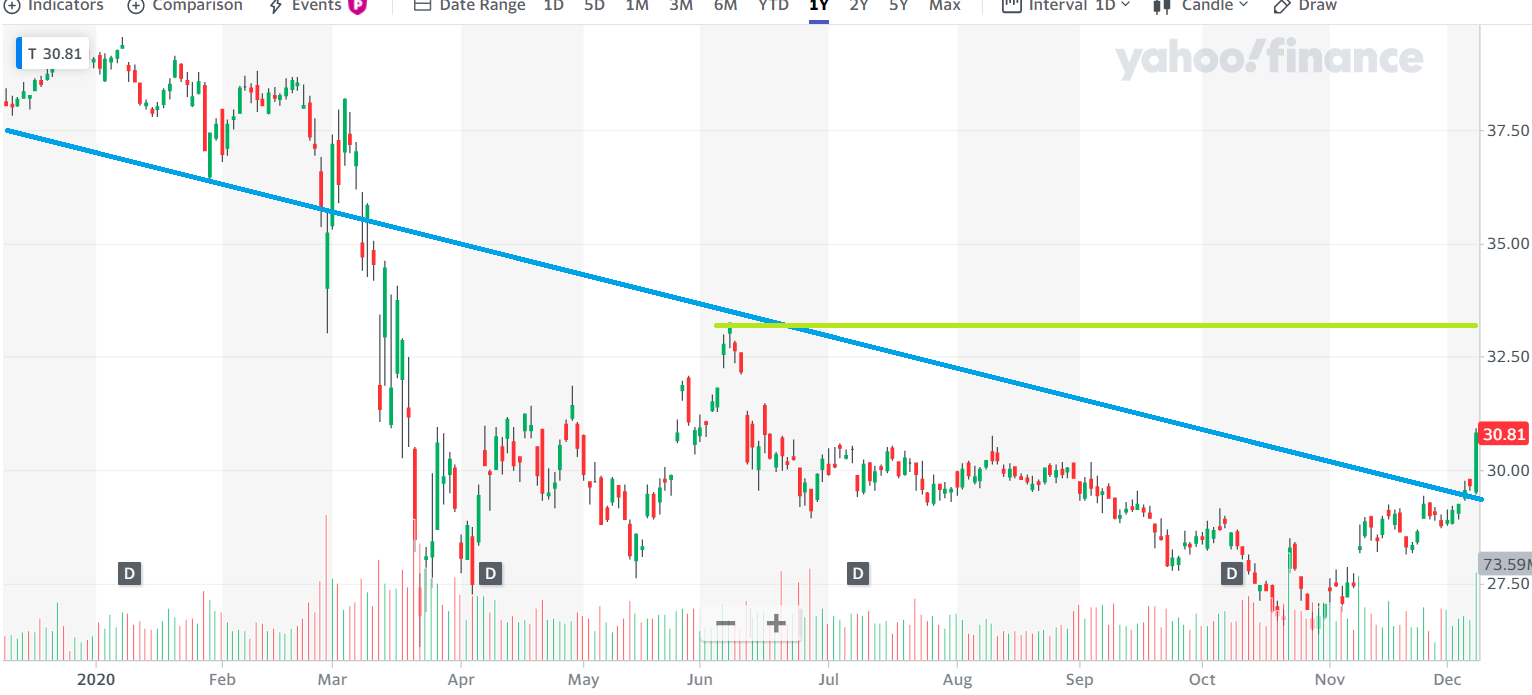Click the Dec date axis label

tap(1447, 679)
